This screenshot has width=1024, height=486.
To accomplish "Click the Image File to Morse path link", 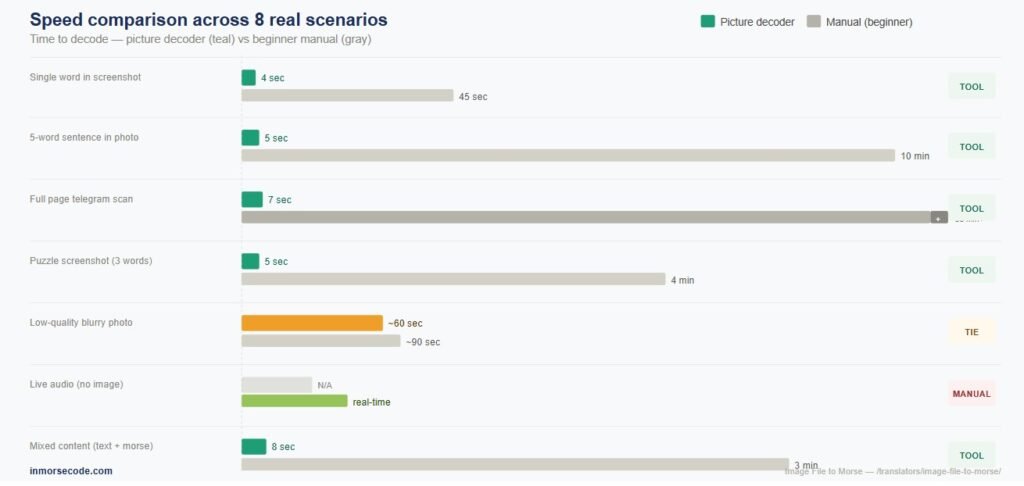I will coord(893,471).
